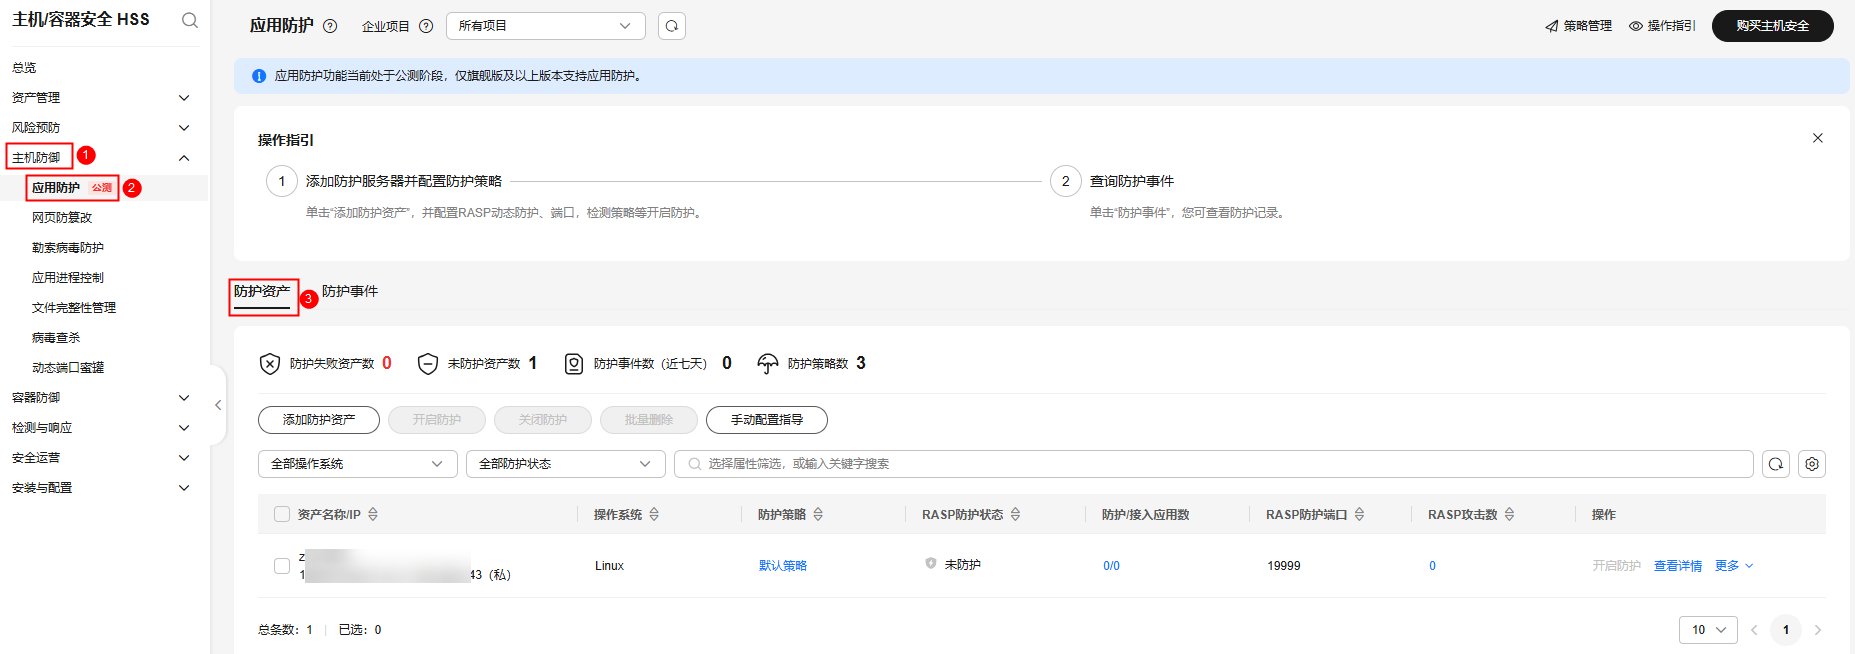Click help icon beside 应用防护 title
Screen dimensions: 1855x654
point(330,26)
